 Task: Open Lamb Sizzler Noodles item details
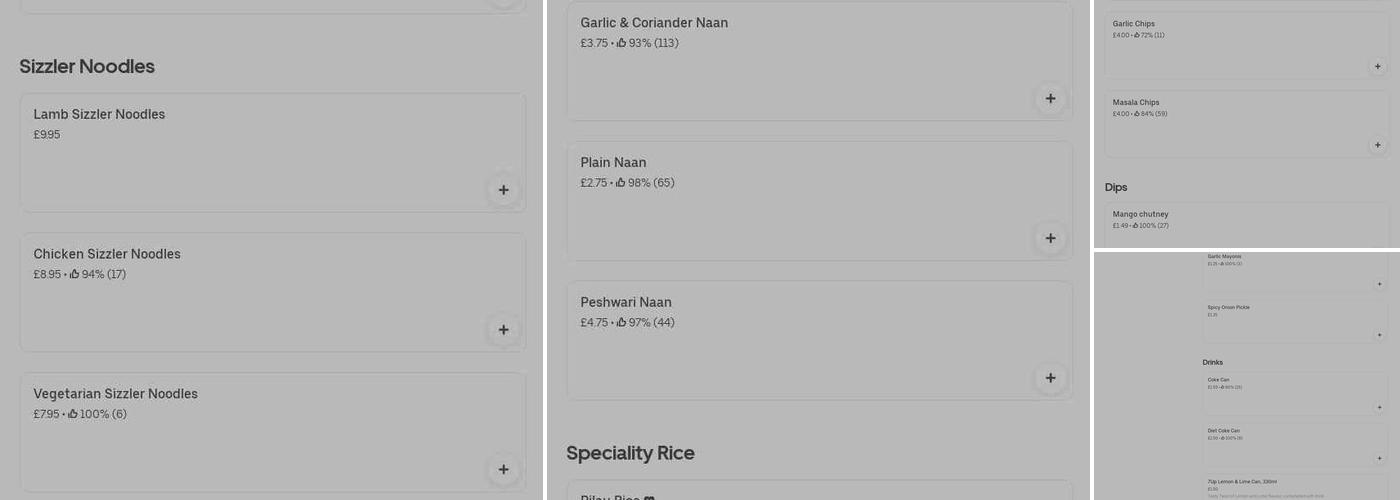pos(99,115)
